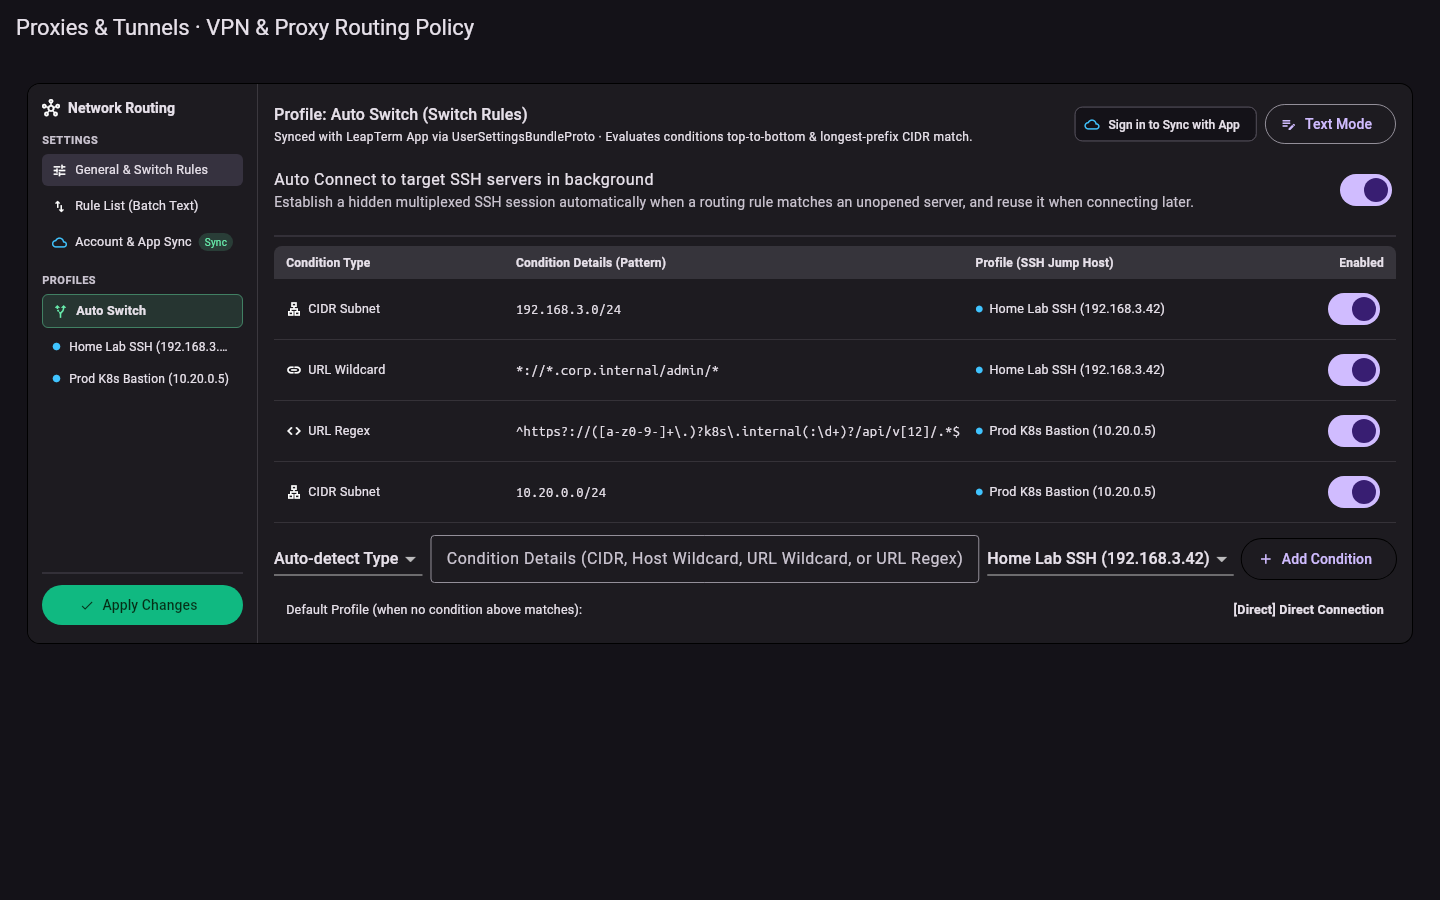The image size is (1440, 900).
Task: Click the cloud icon beside Account & App Sync
Action: (60, 242)
